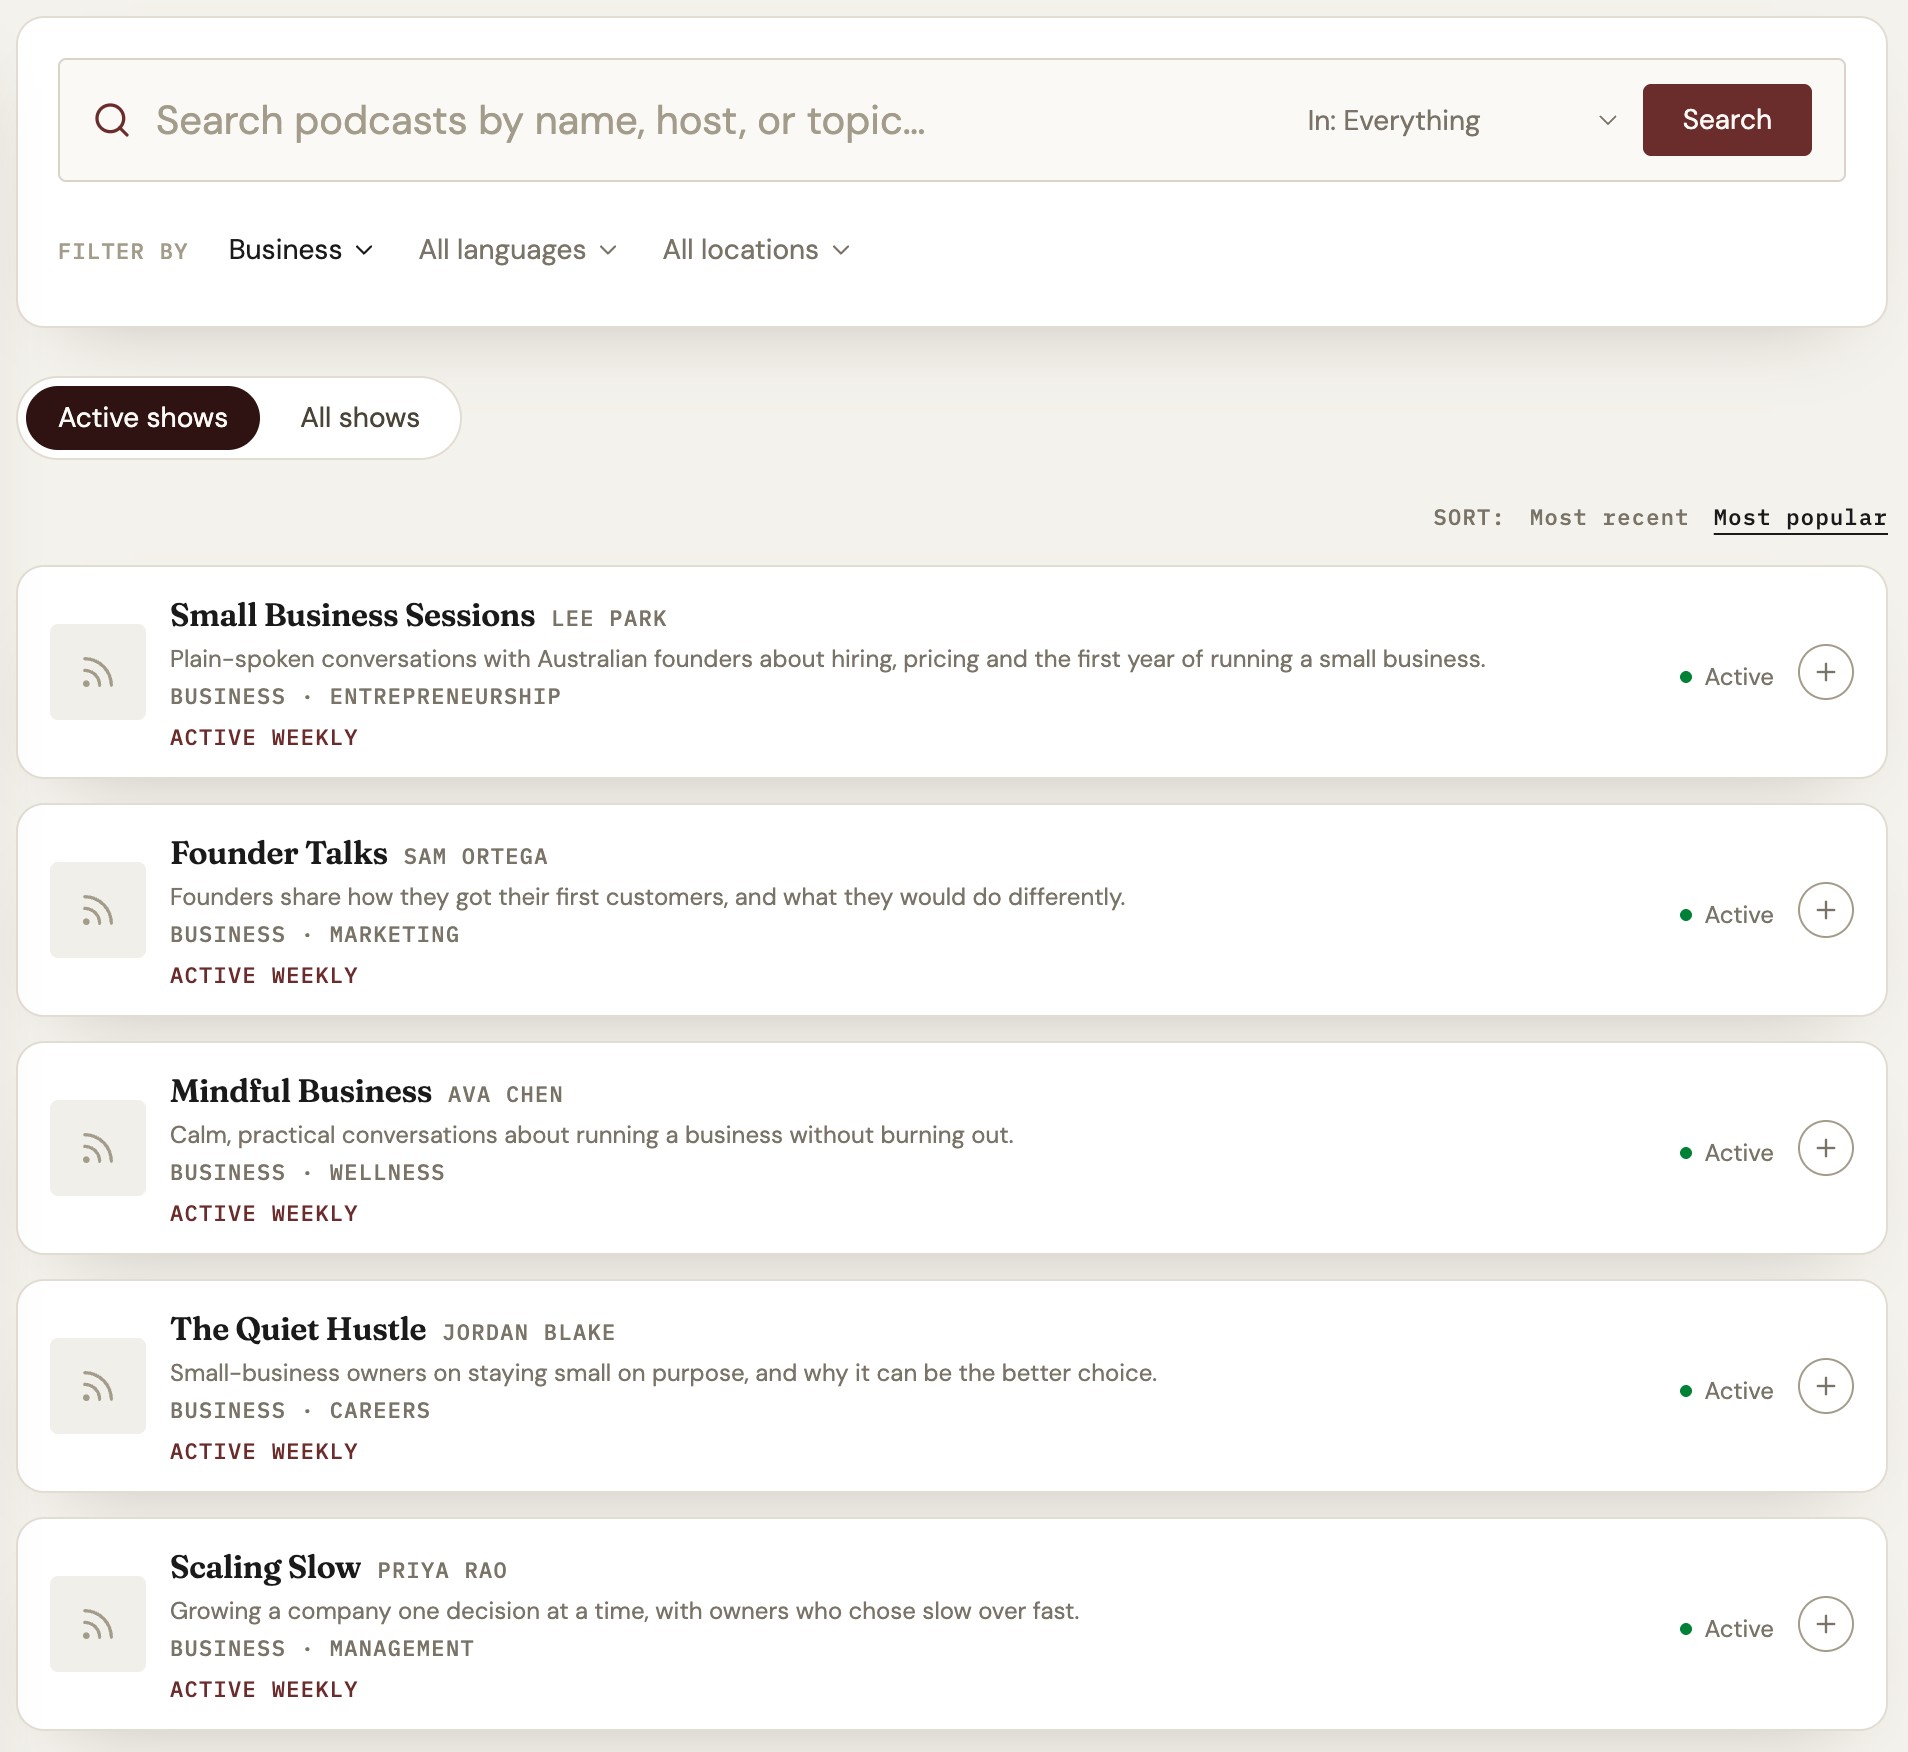The image size is (1908, 1752).
Task: Select the Entrepreneurship tag
Action: click(x=445, y=697)
